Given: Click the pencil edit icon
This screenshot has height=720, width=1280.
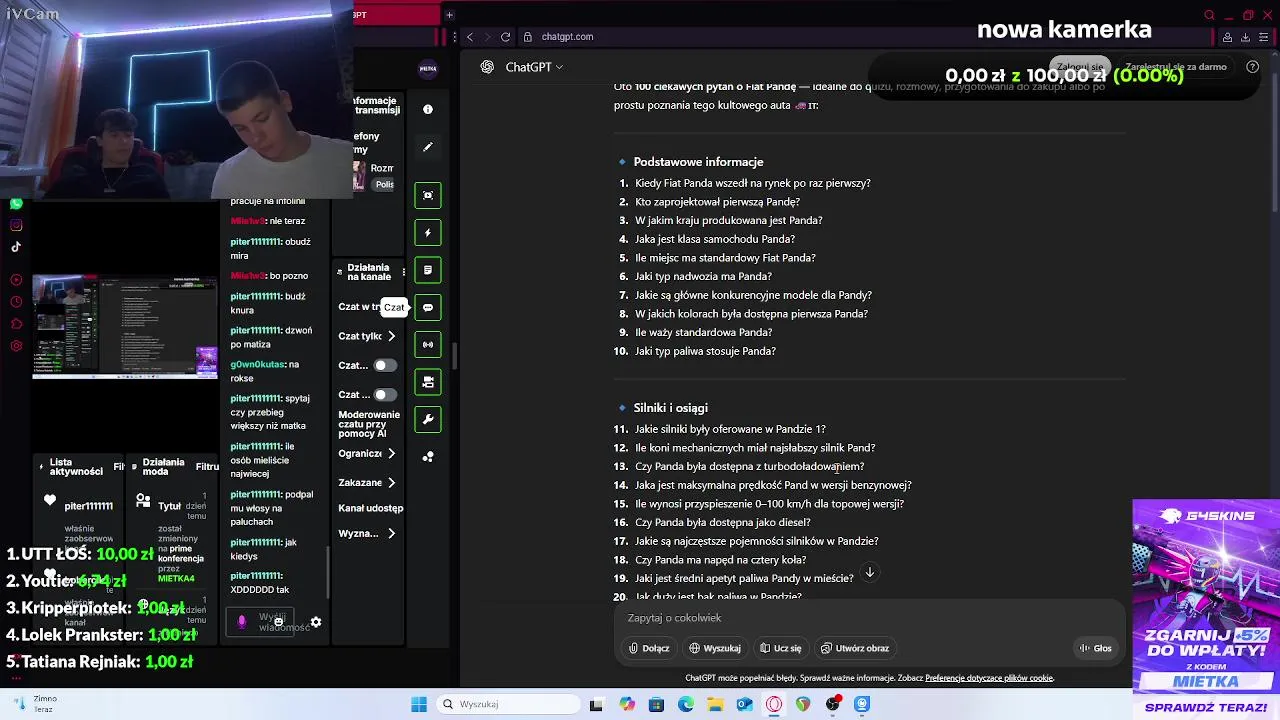Looking at the screenshot, I should [428, 147].
